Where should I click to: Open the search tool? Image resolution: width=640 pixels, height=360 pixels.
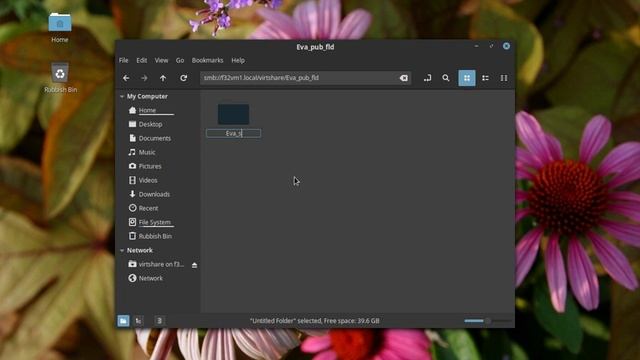[x=446, y=78]
